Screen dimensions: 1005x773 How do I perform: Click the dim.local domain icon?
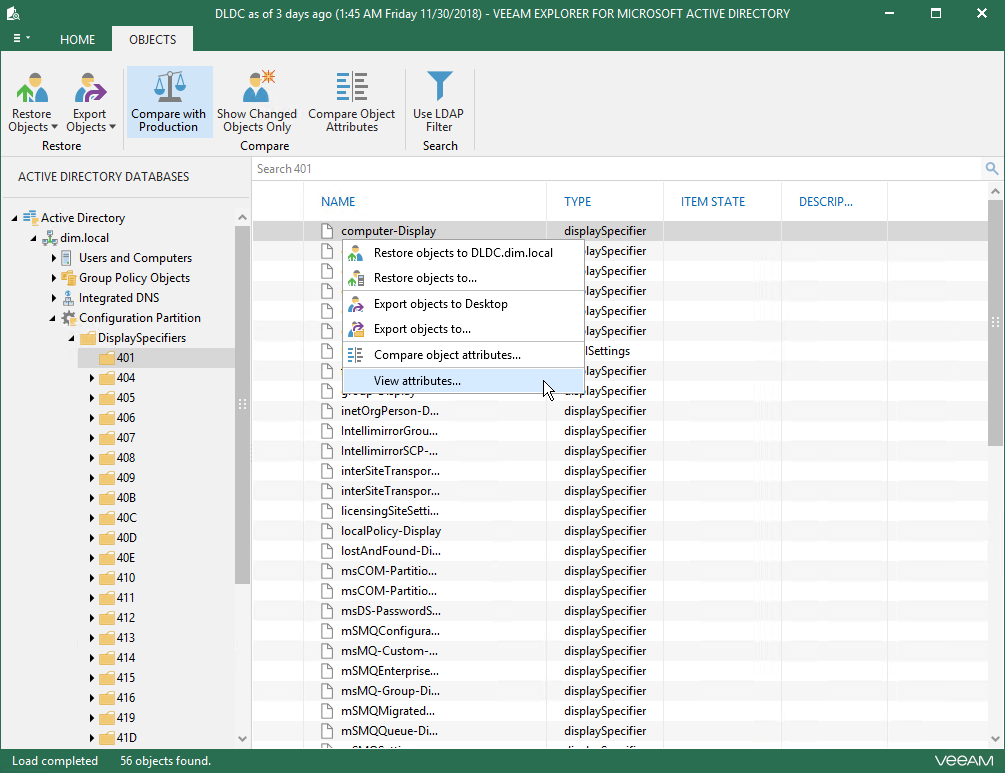coord(49,238)
